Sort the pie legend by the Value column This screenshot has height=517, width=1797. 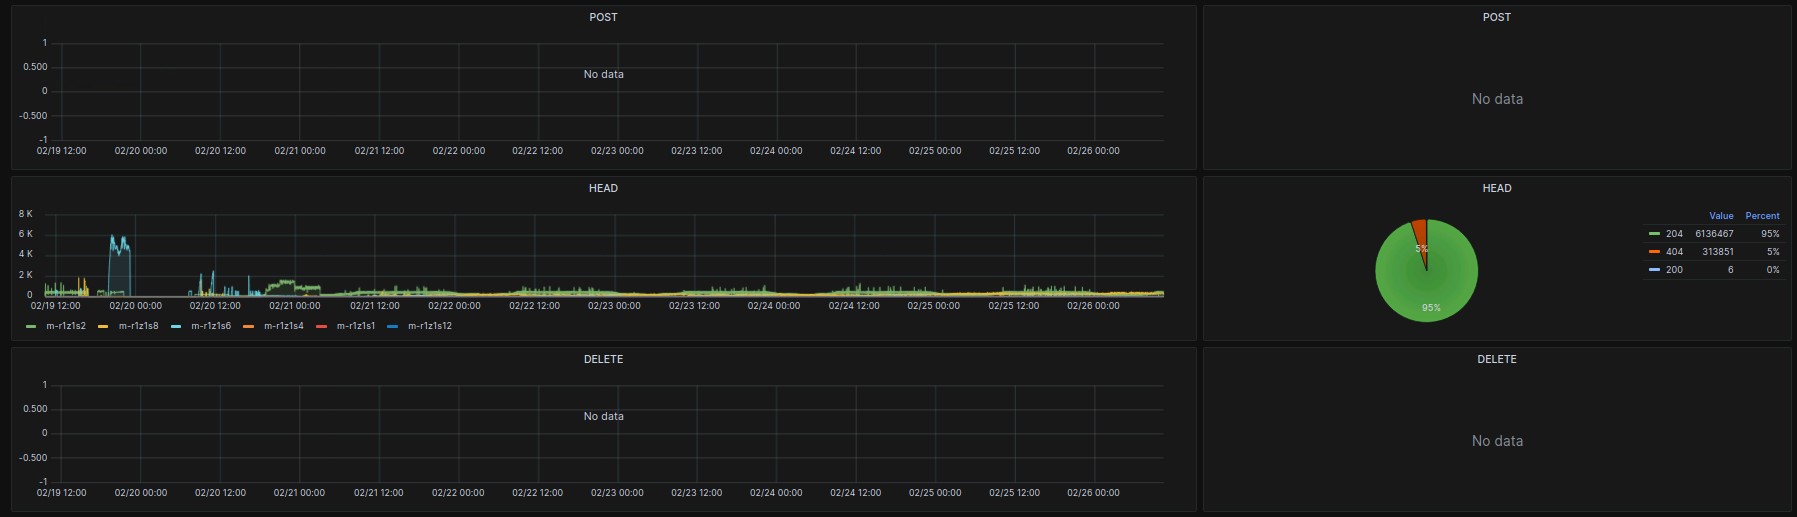pyautogui.click(x=1721, y=216)
